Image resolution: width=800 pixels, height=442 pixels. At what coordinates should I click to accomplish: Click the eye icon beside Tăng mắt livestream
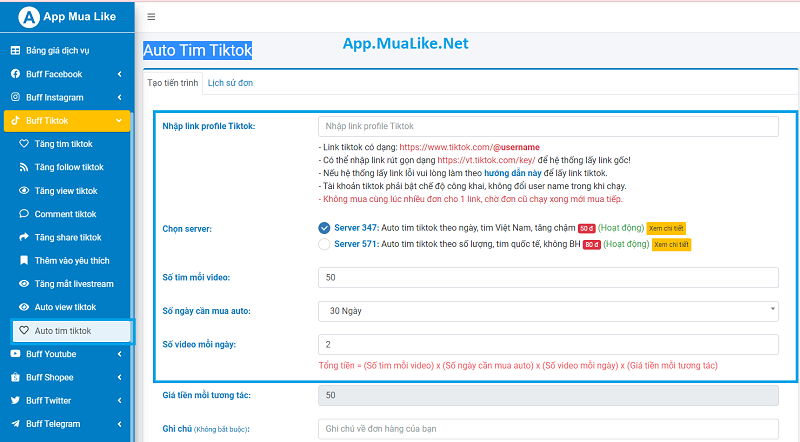click(24, 284)
